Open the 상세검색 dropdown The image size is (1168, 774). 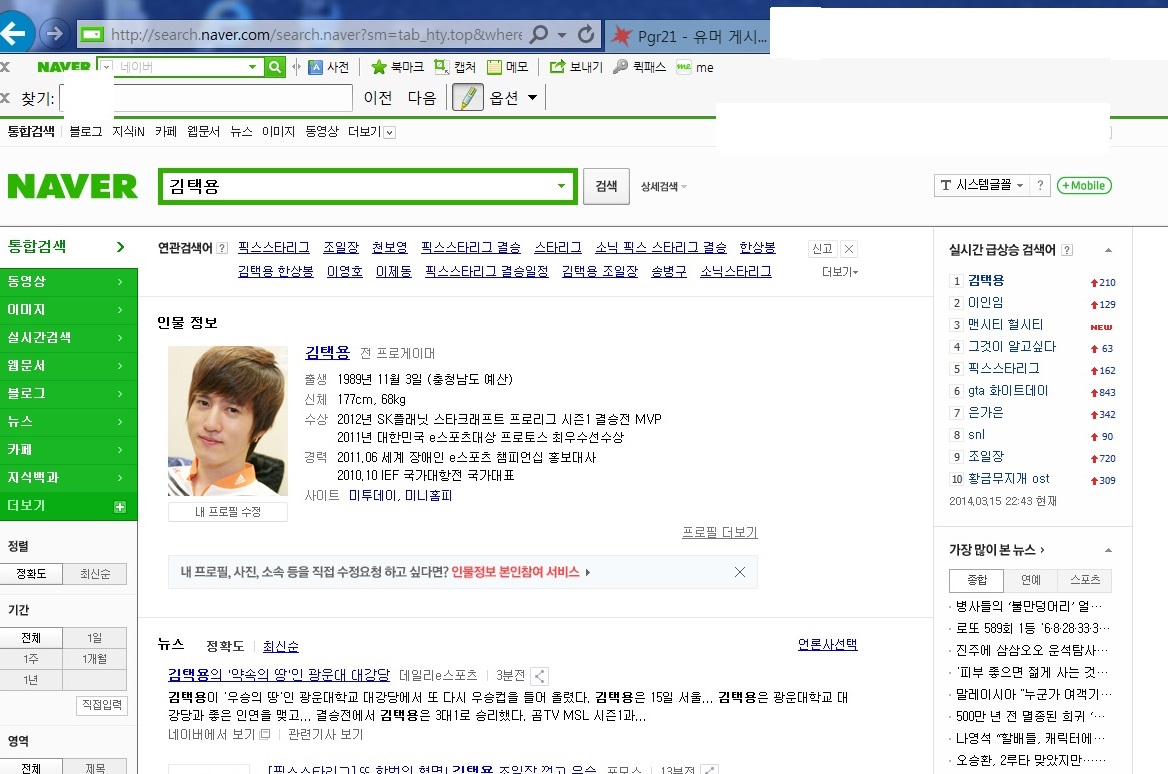(664, 186)
